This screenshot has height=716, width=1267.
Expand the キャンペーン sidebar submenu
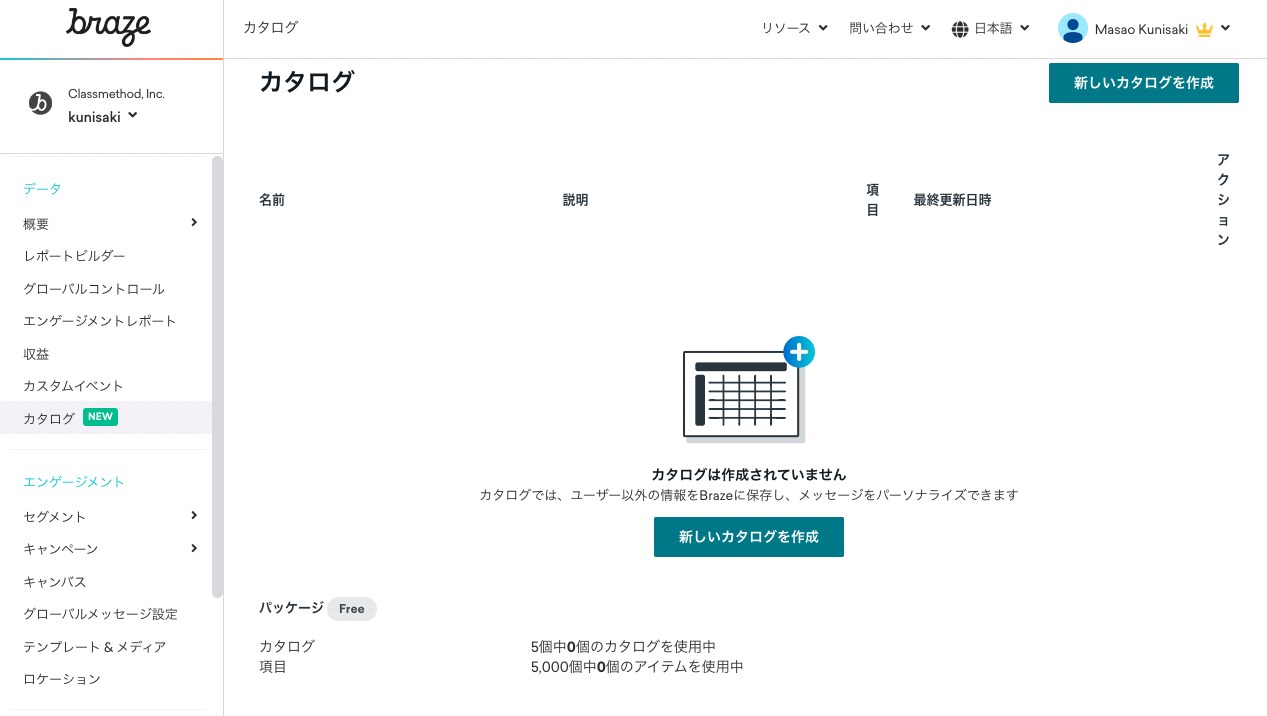tap(194, 548)
